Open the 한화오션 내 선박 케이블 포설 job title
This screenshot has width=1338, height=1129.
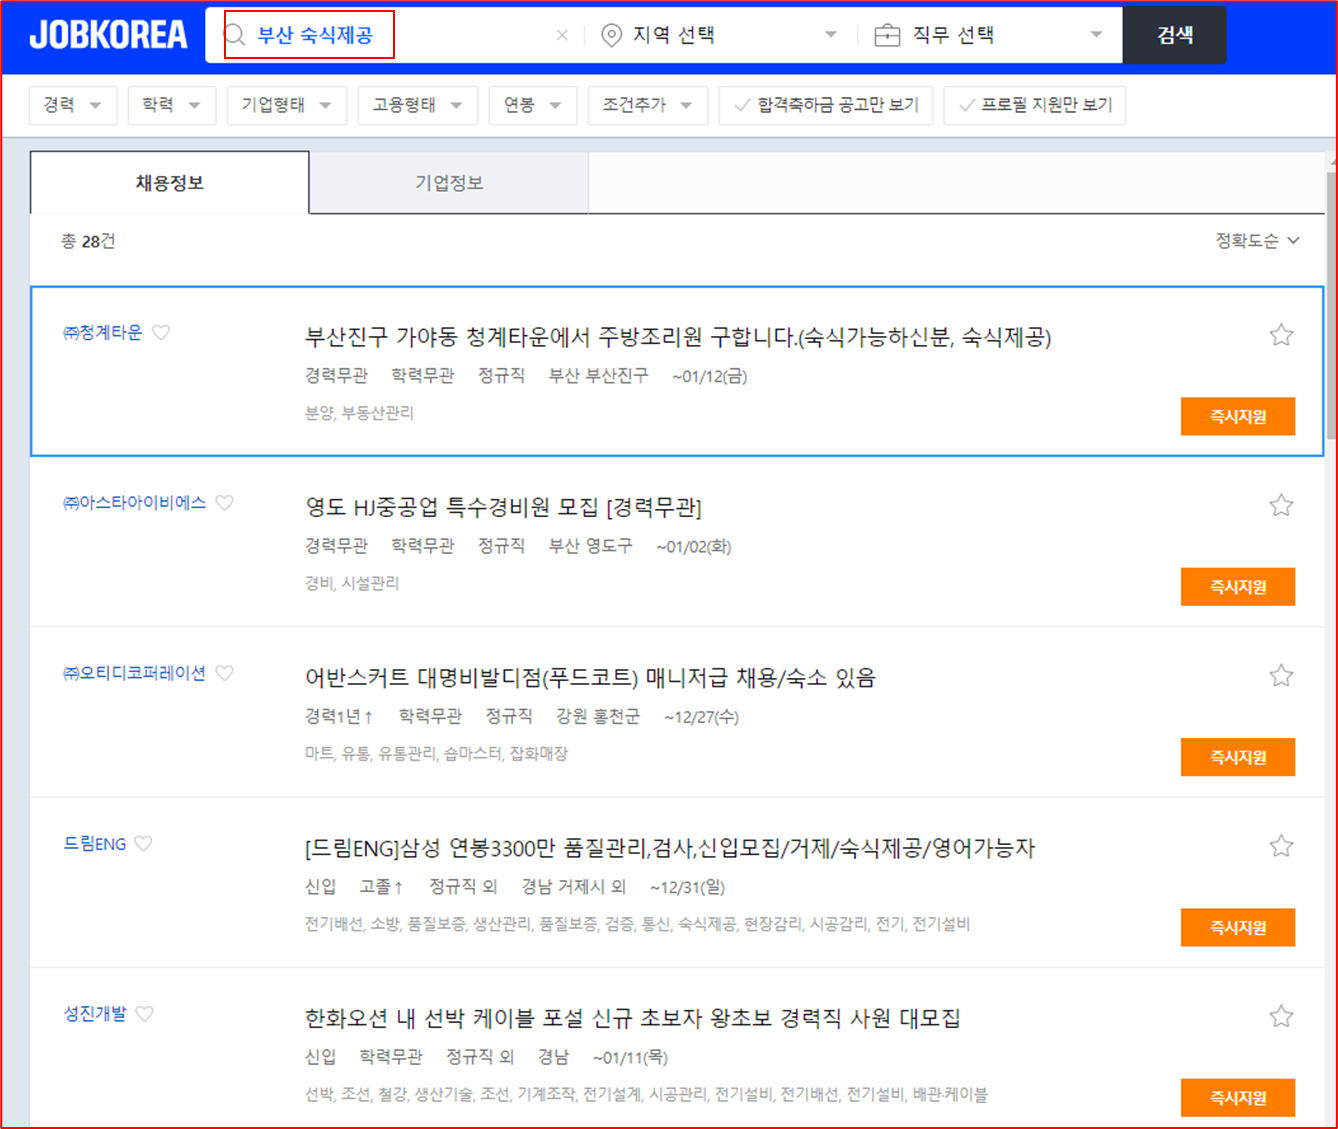pyautogui.click(x=633, y=1018)
